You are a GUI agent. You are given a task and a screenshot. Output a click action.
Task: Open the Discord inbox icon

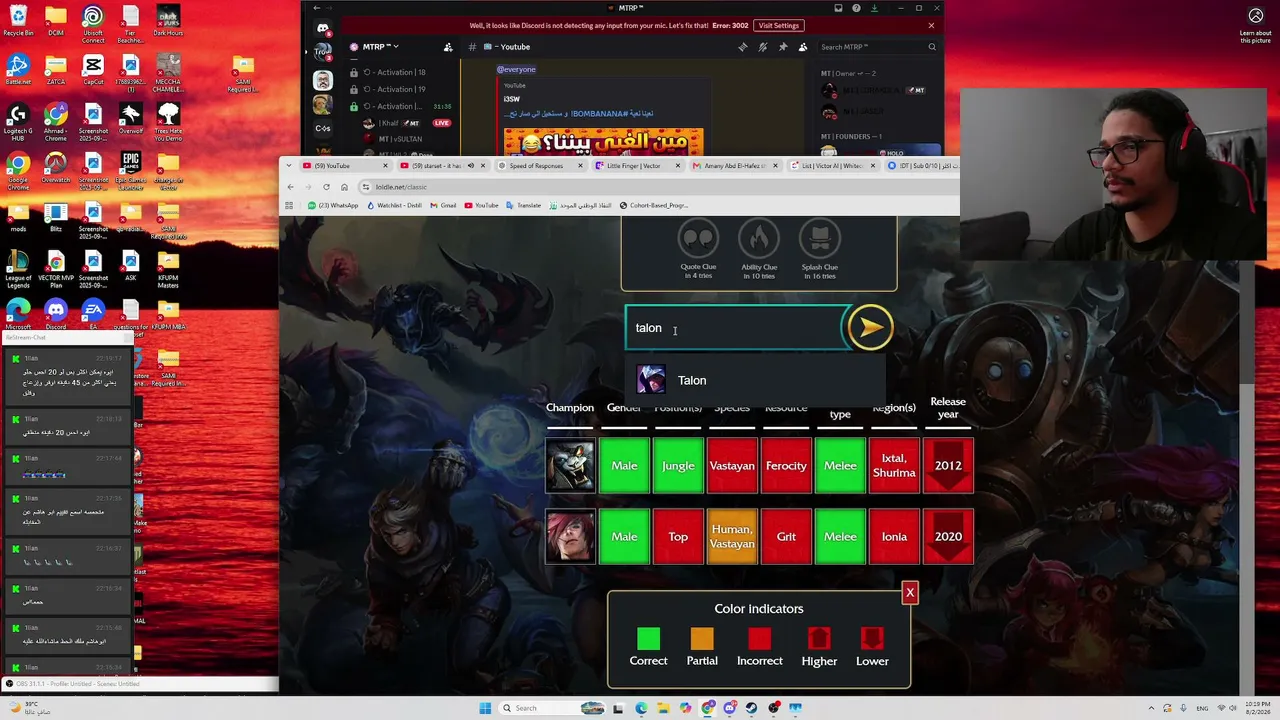pyautogui.click(x=838, y=8)
